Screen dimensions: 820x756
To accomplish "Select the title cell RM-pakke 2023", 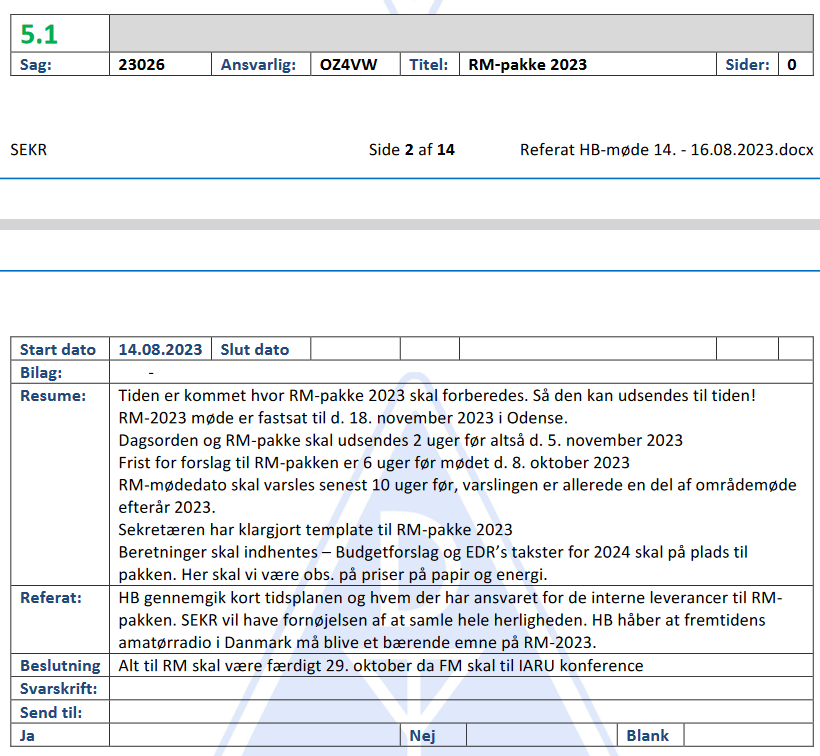I will pyautogui.click(x=527, y=65).
